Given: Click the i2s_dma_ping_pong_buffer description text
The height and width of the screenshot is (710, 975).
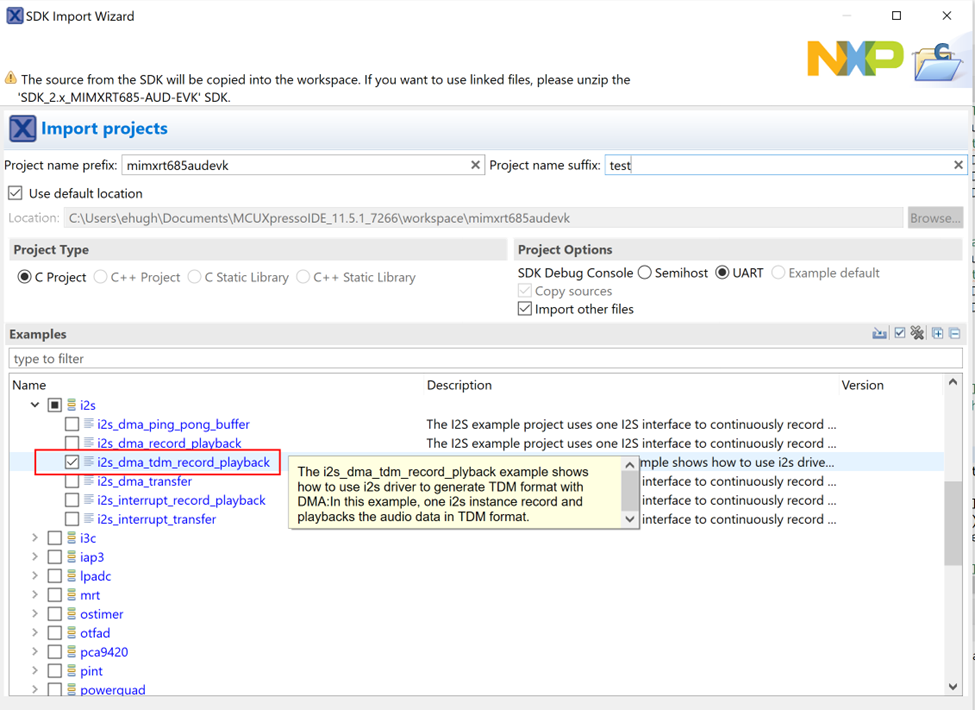Looking at the screenshot, I should coord(631,424).
